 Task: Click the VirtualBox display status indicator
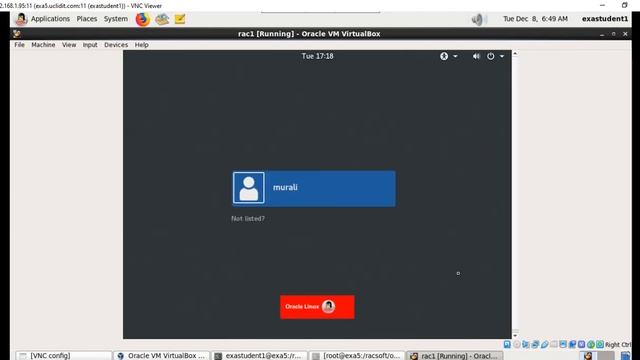pos(563,344)
